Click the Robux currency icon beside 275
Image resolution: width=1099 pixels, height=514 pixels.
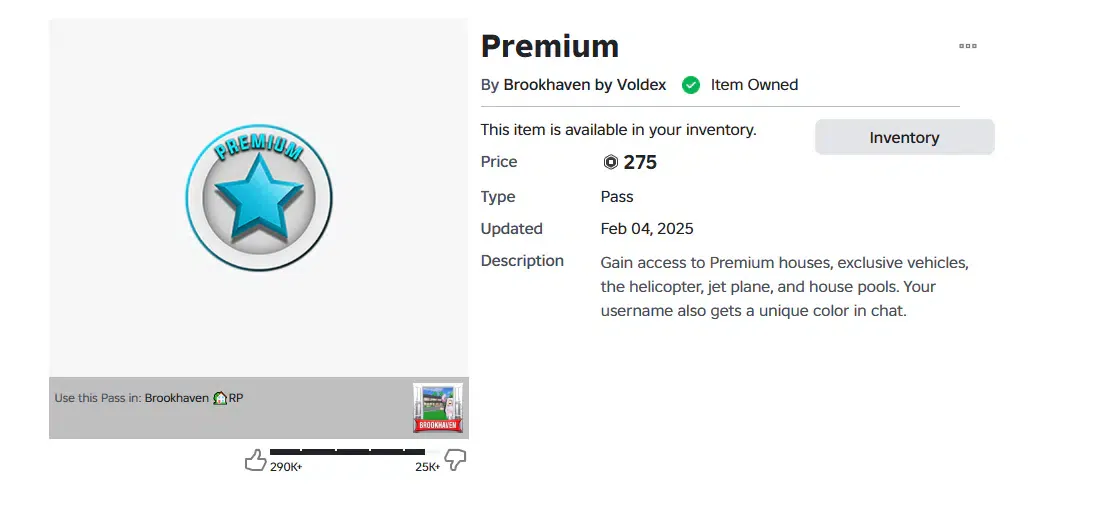click(610, 163)
